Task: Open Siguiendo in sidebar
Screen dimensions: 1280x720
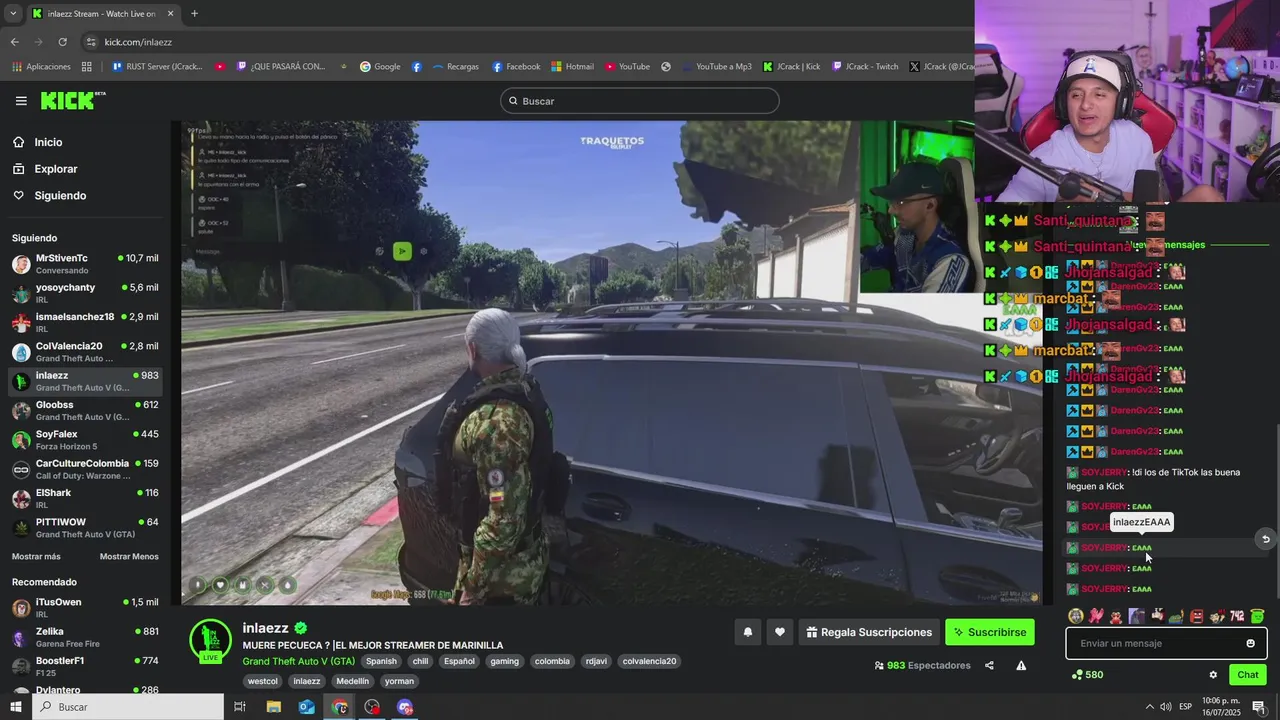Action: pyautogui.click(x=60, y=196)
